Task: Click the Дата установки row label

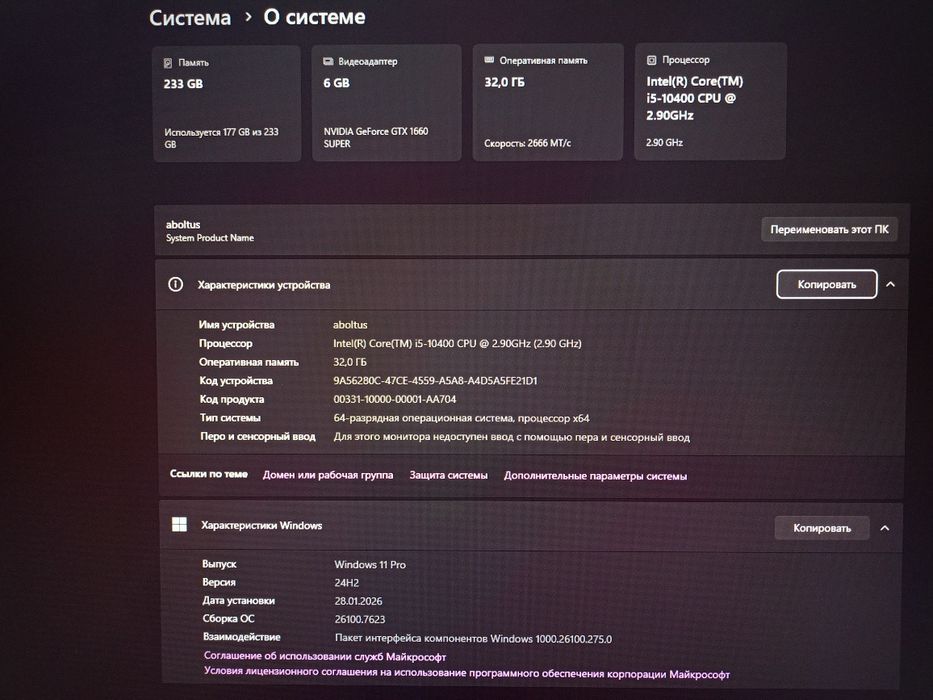Action: 238,600
